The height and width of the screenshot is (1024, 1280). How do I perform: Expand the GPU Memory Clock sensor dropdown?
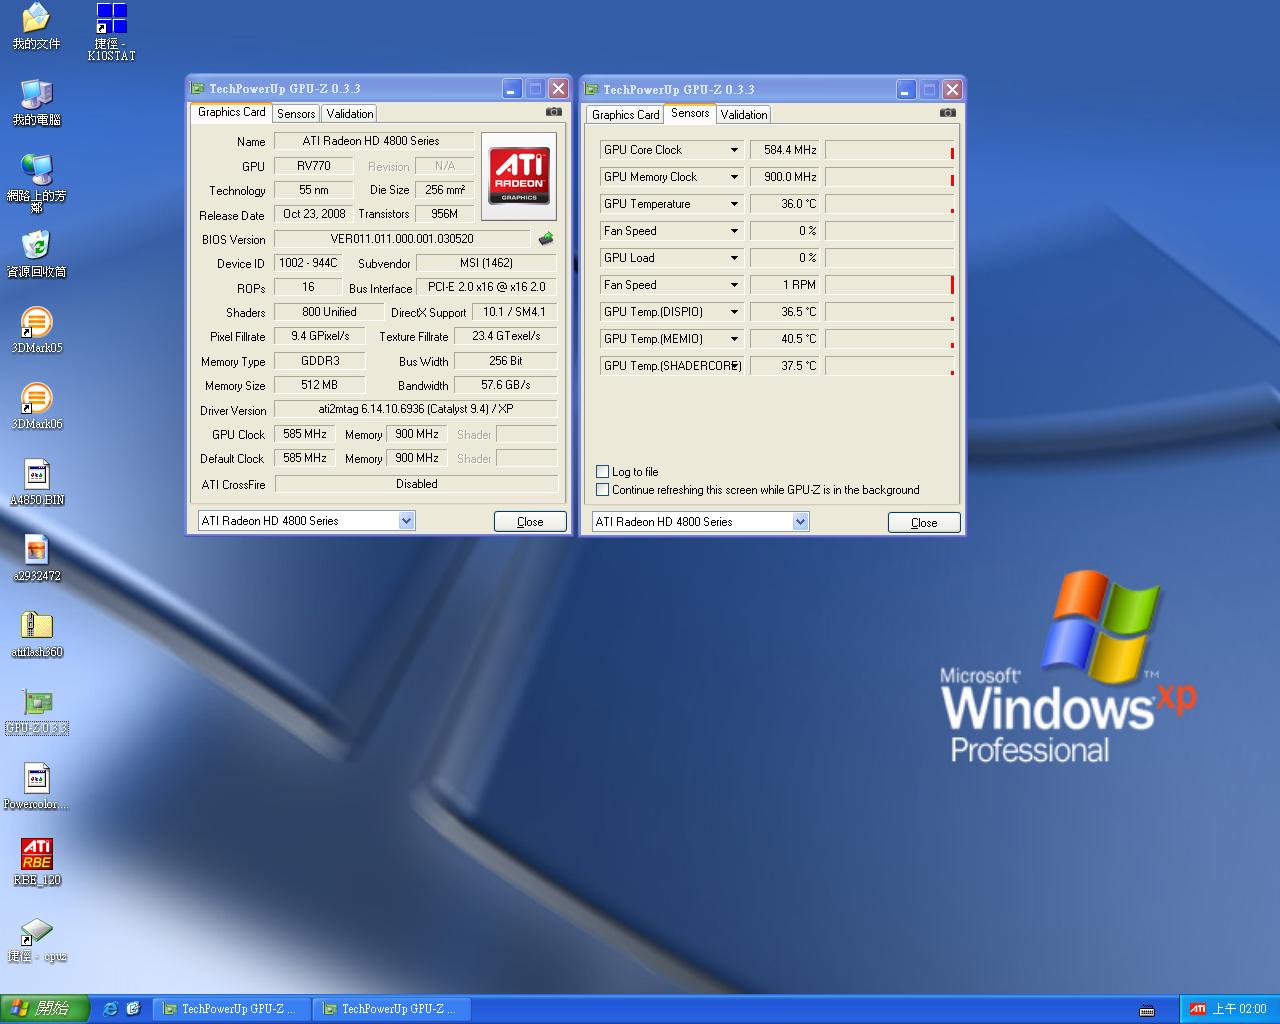734,177
